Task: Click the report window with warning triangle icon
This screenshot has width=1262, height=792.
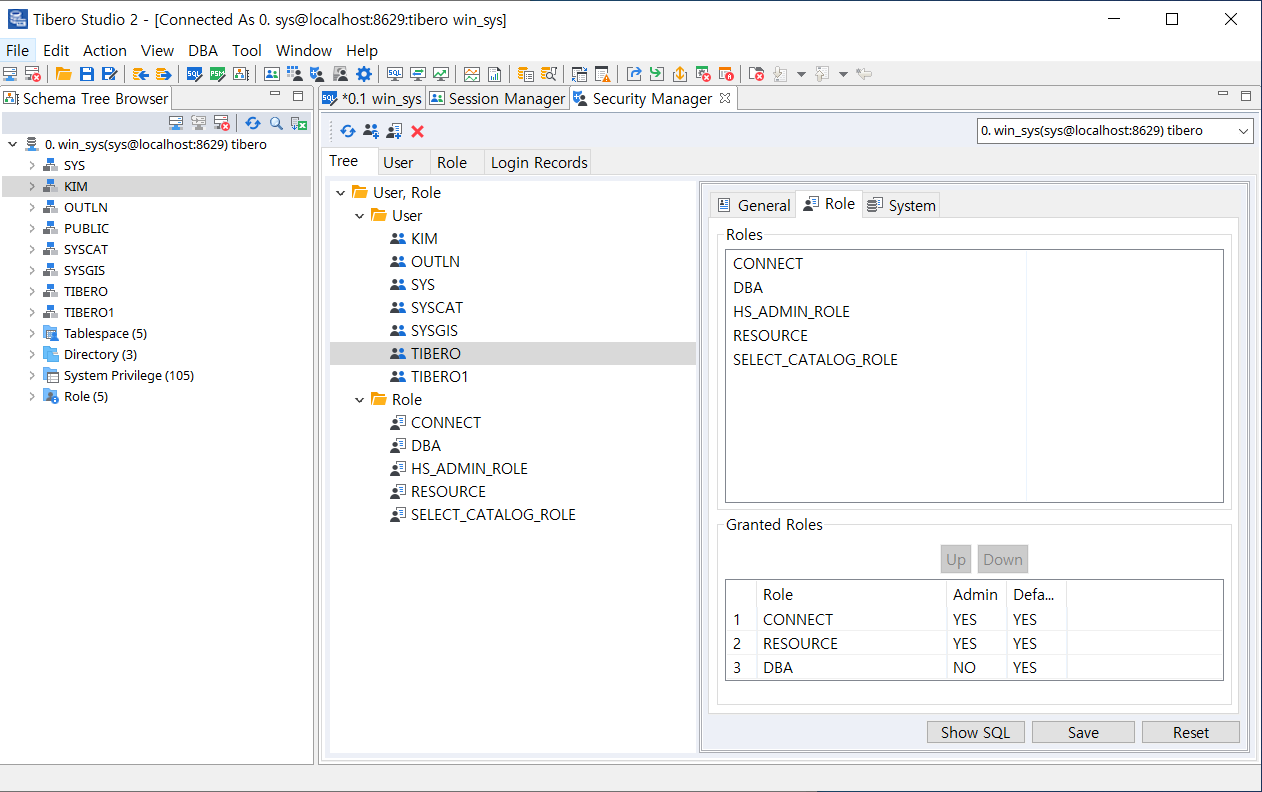Action: [602, 74]
